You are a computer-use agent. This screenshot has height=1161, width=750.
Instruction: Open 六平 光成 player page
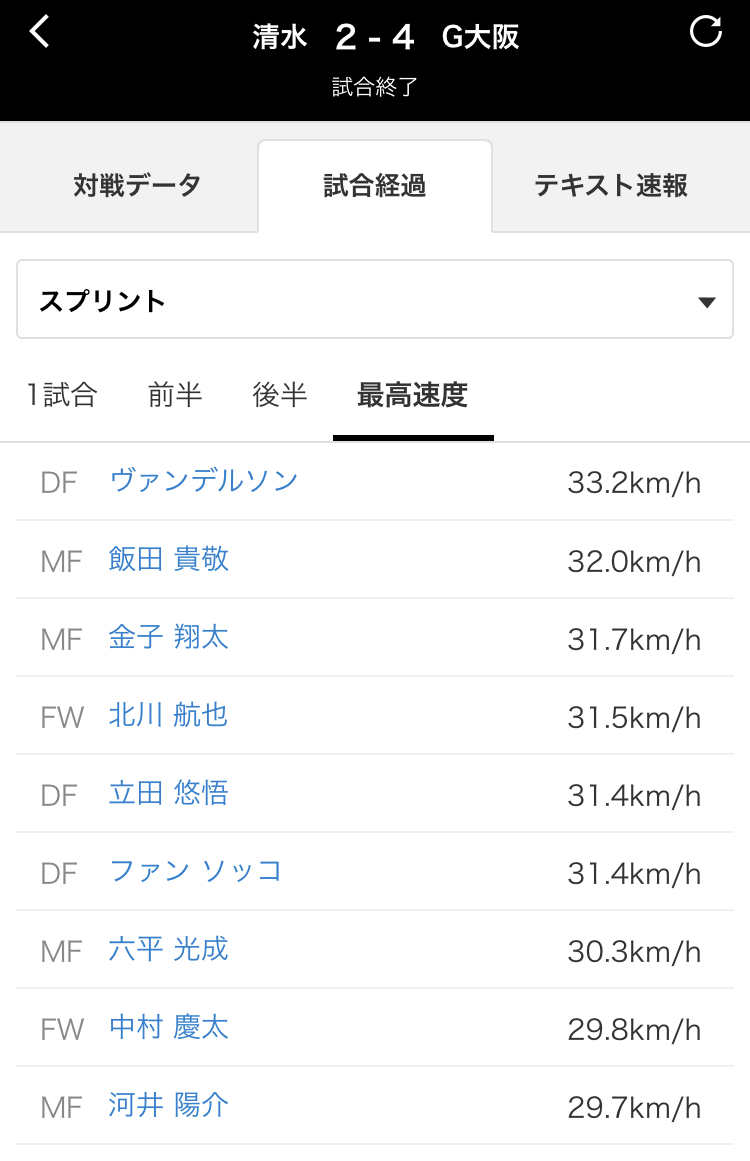169,949
